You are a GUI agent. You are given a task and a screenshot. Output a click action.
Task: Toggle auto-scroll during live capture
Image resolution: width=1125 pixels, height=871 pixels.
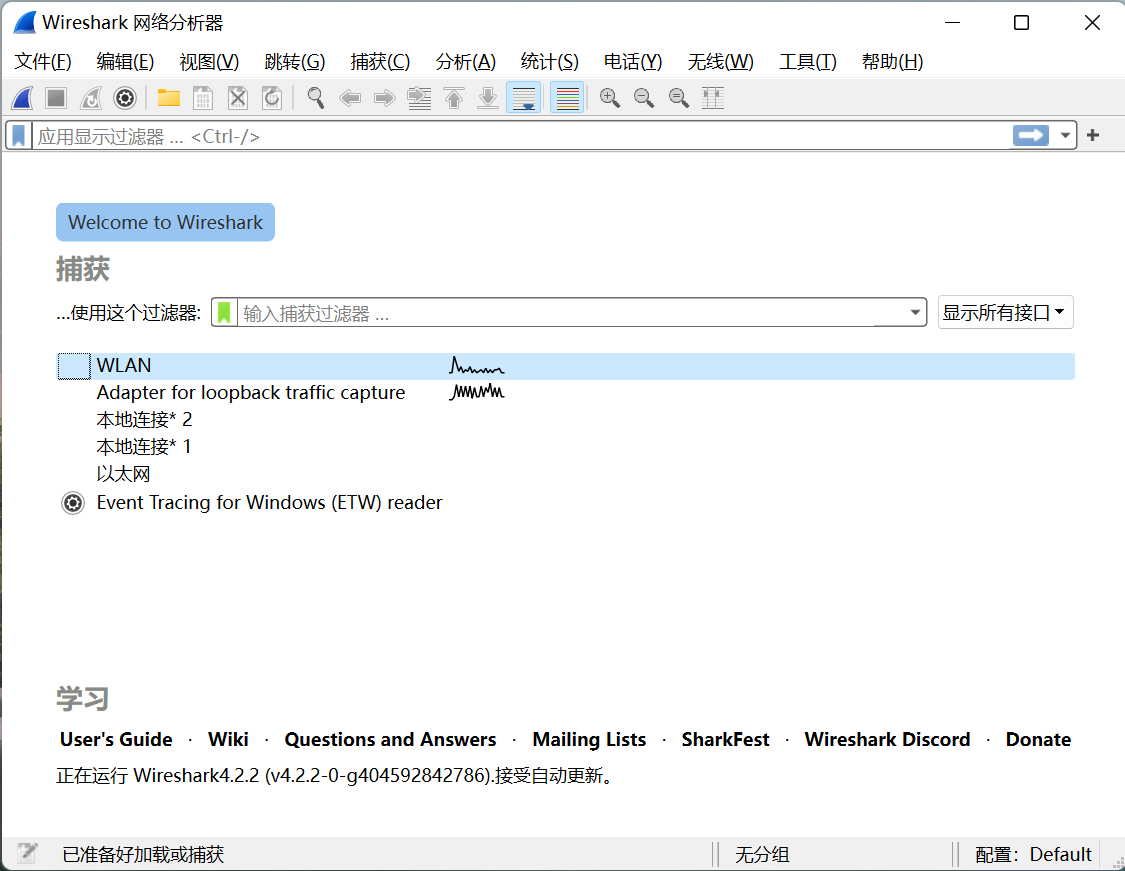pos(524,98)
